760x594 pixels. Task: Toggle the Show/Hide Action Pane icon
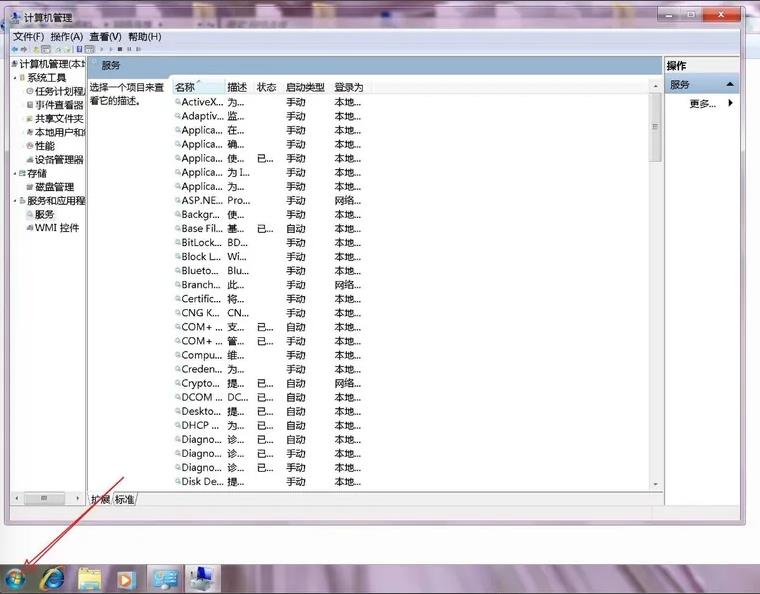pyautogui.click(x=89, y=49)
